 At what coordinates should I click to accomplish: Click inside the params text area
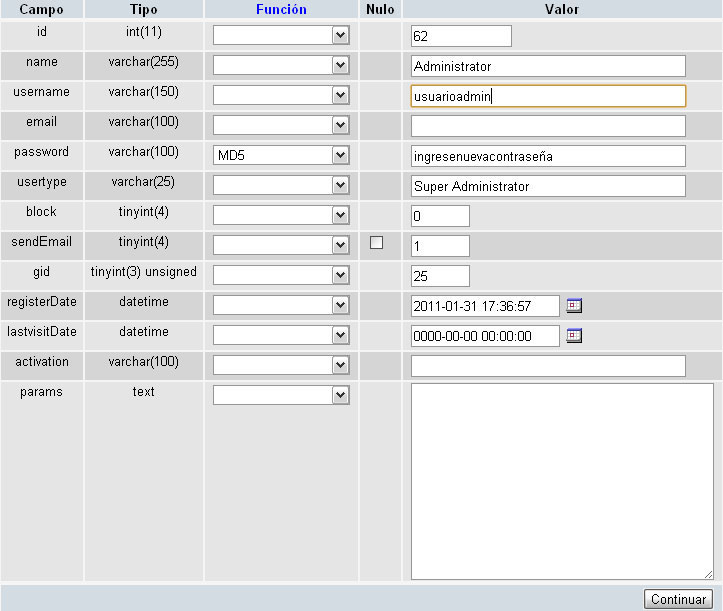click(561, 480)
